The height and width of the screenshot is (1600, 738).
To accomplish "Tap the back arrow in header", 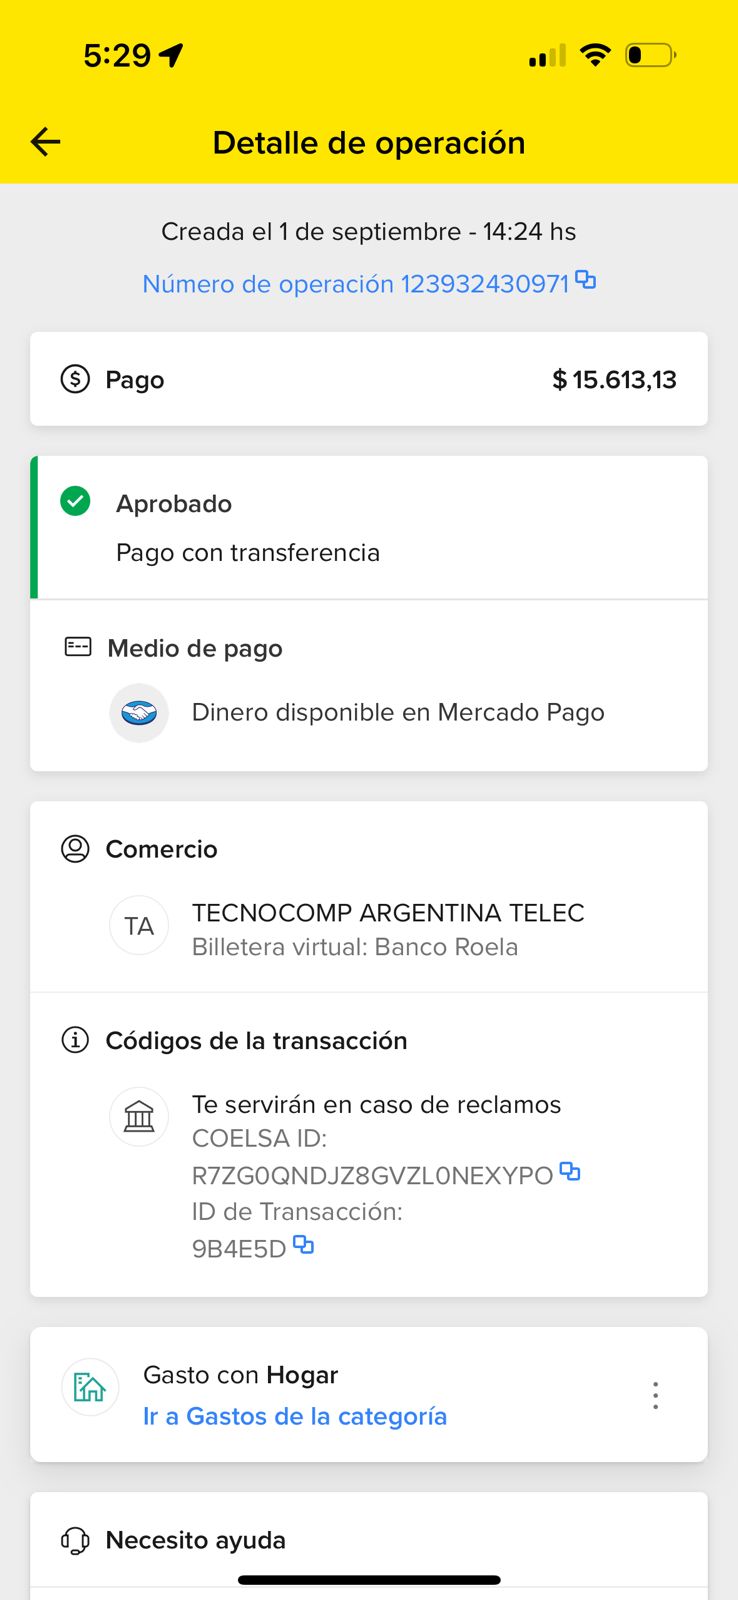I will pos(46,142).
